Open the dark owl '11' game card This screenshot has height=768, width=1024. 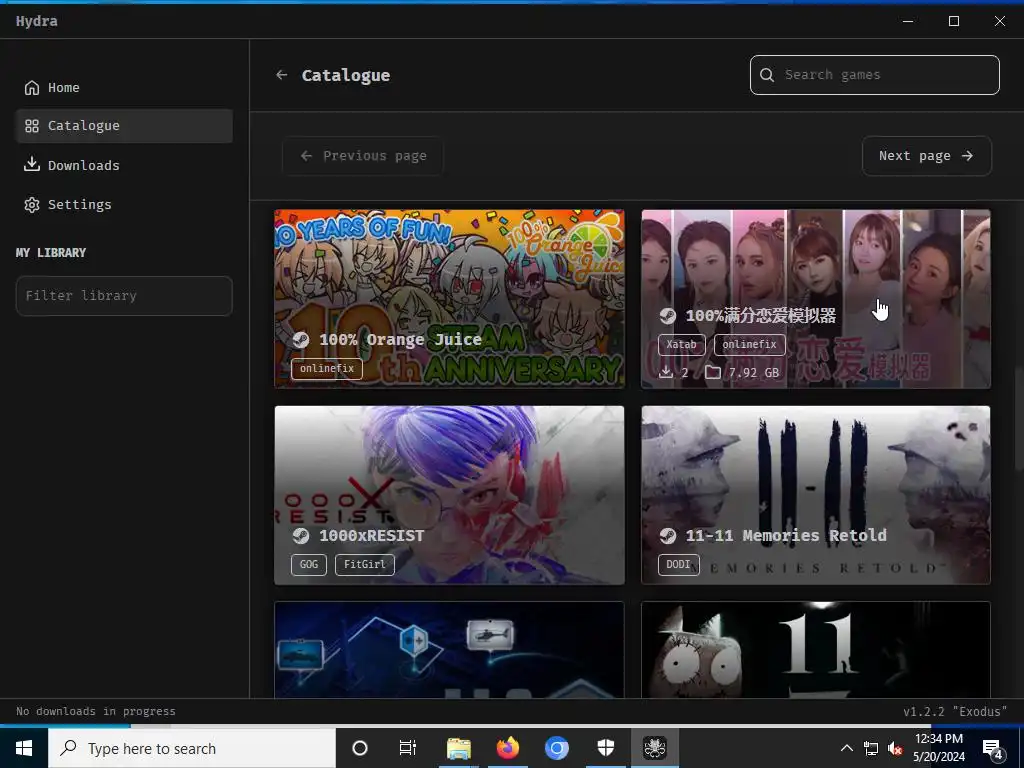pos(816,649)
